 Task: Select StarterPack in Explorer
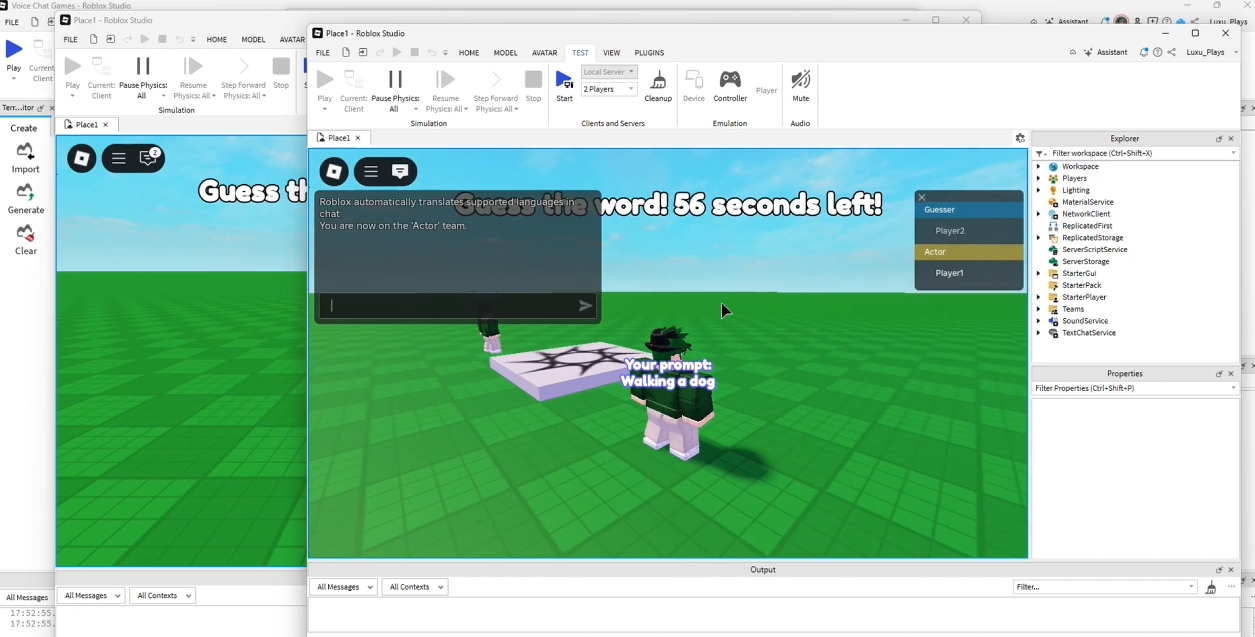[1081, 285]
